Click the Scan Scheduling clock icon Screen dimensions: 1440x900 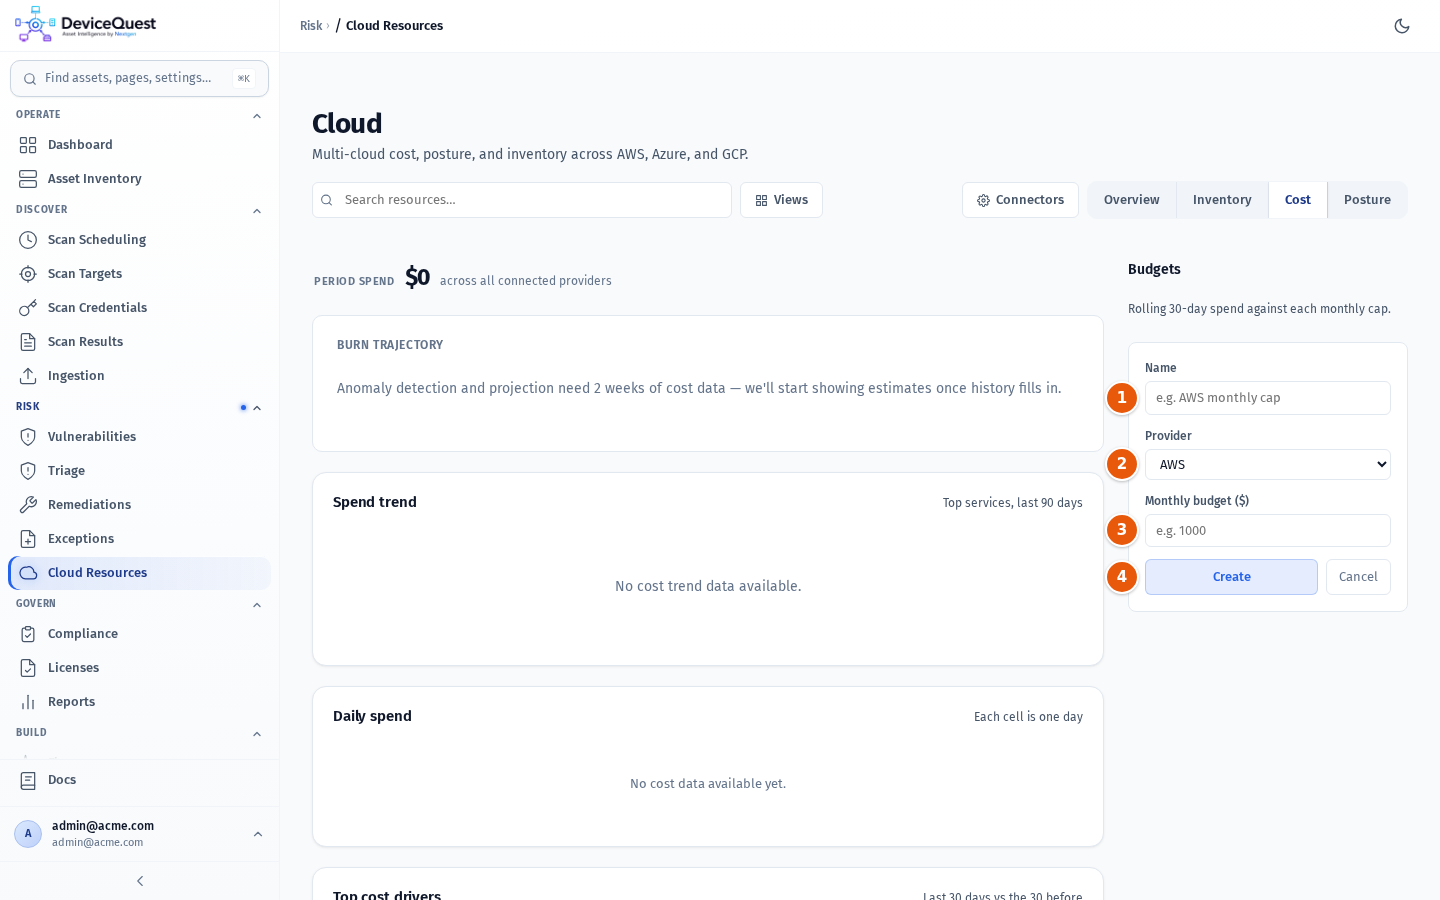click(28, 240)
